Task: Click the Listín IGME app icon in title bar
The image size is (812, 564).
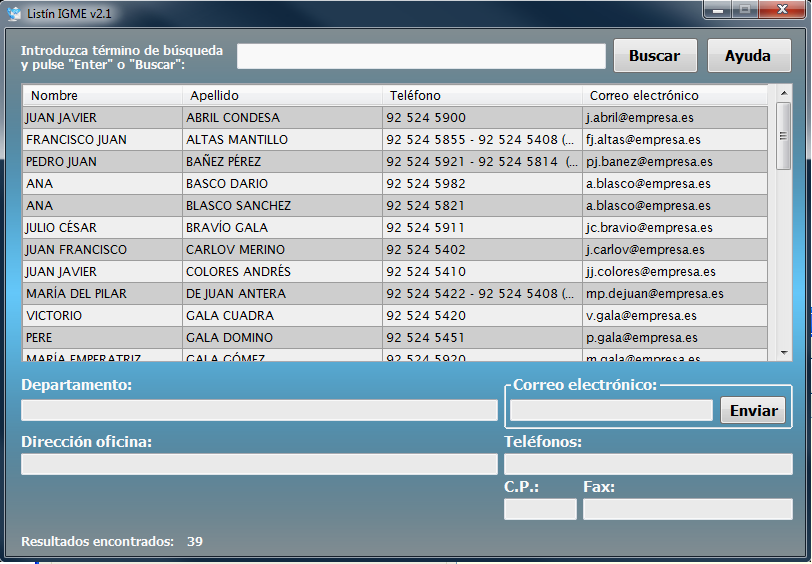Action: [14, 12]
